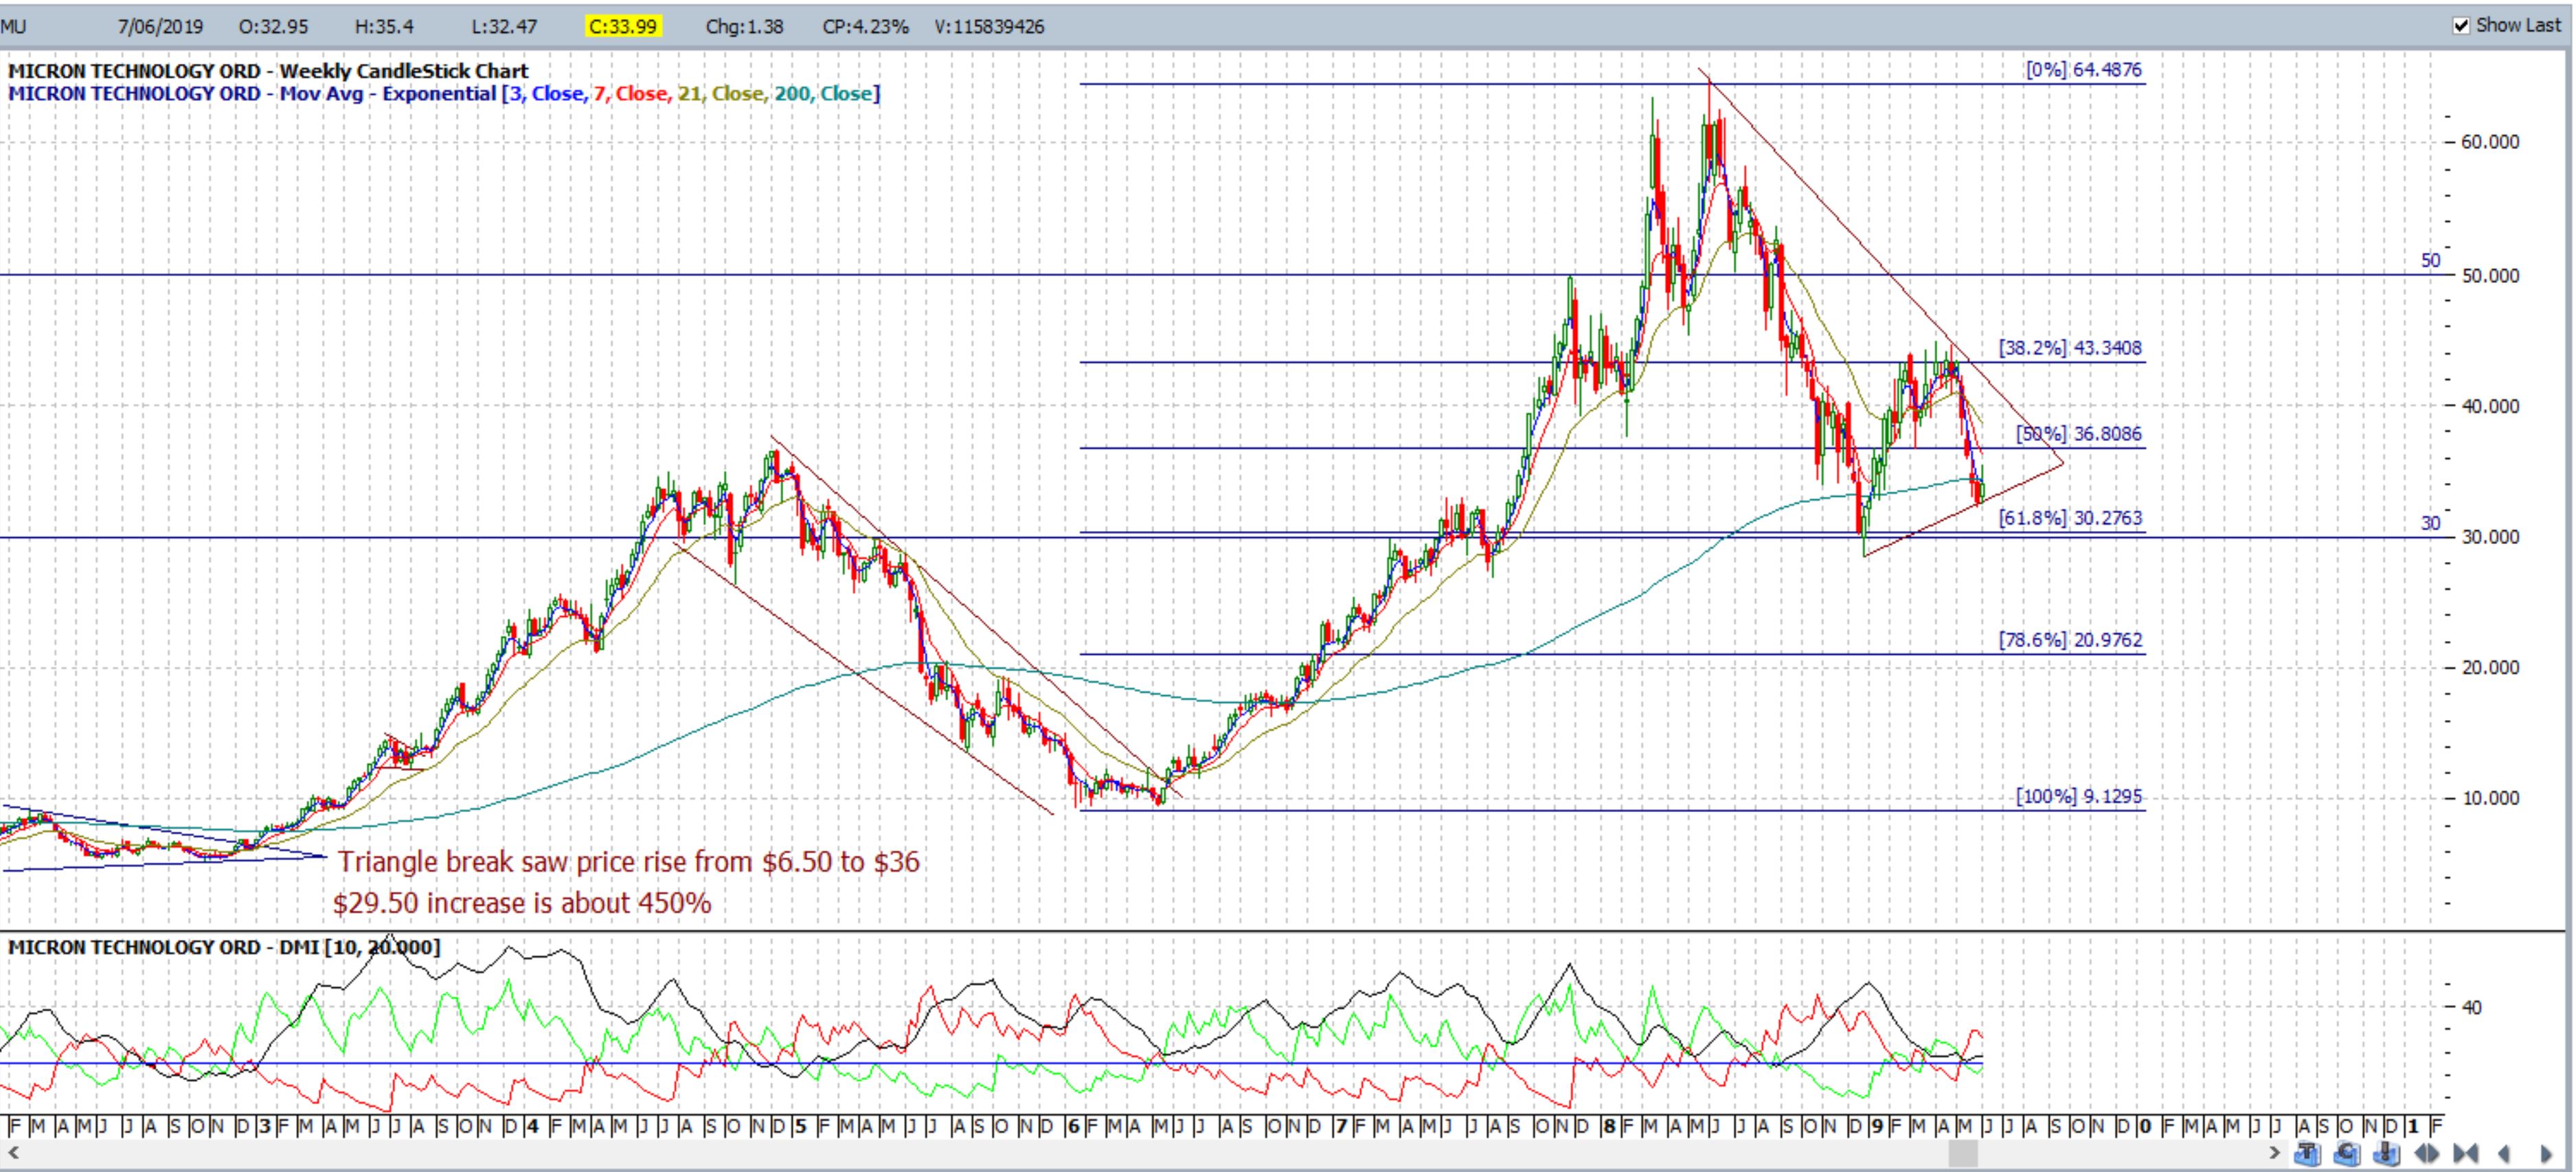
Task: Click the [78.6%] 20.9762 Fibonacci label
Action: coord(2070,640)
